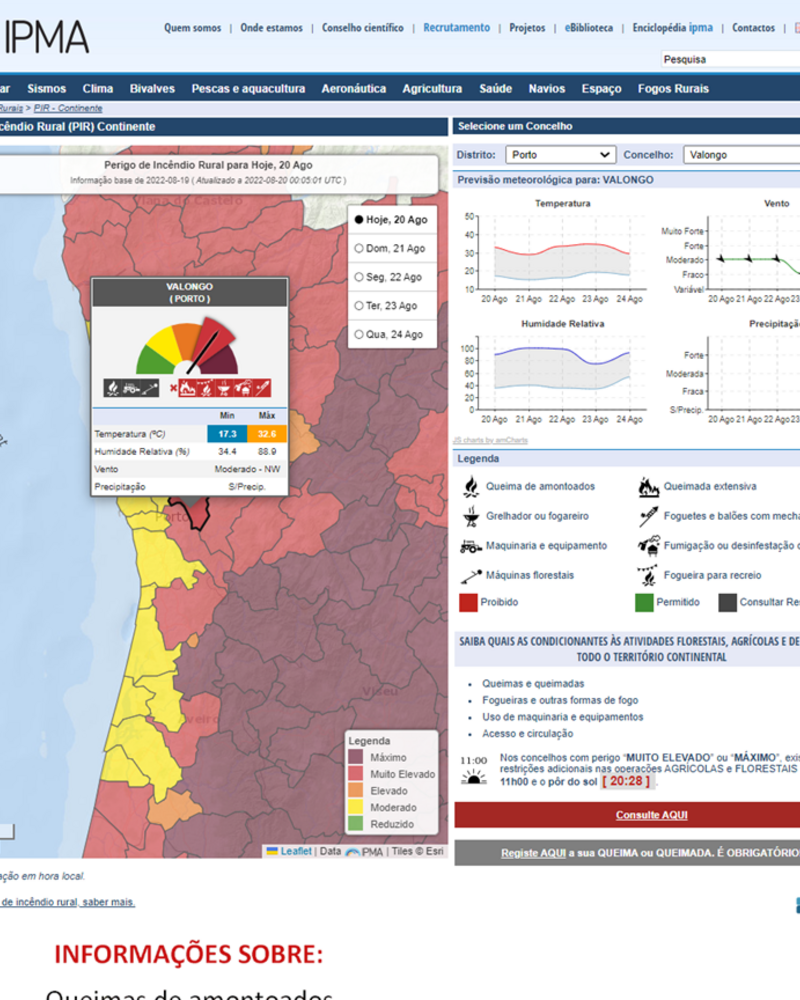The image size is (800, 1000).
Task: Click the red Proibido color swatch
Action: click(x=468, y=602)
